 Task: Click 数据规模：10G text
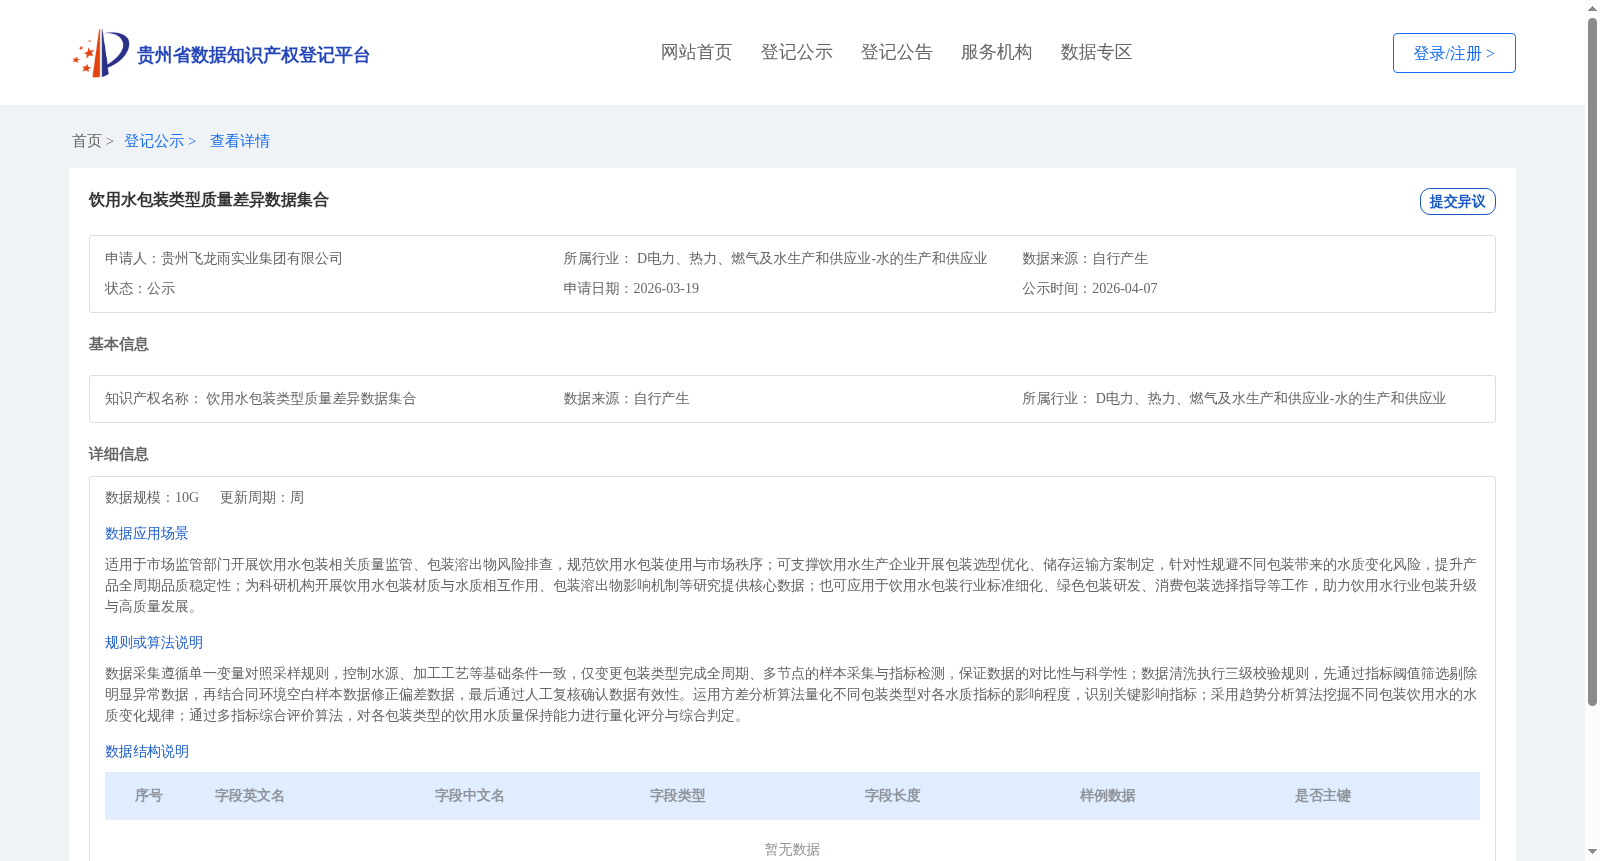pos(152,497)
